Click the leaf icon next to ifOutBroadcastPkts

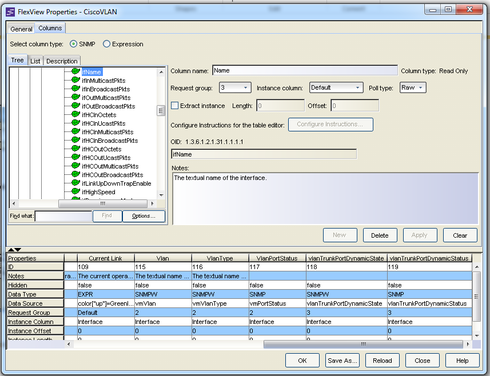[x=76, y=106]
